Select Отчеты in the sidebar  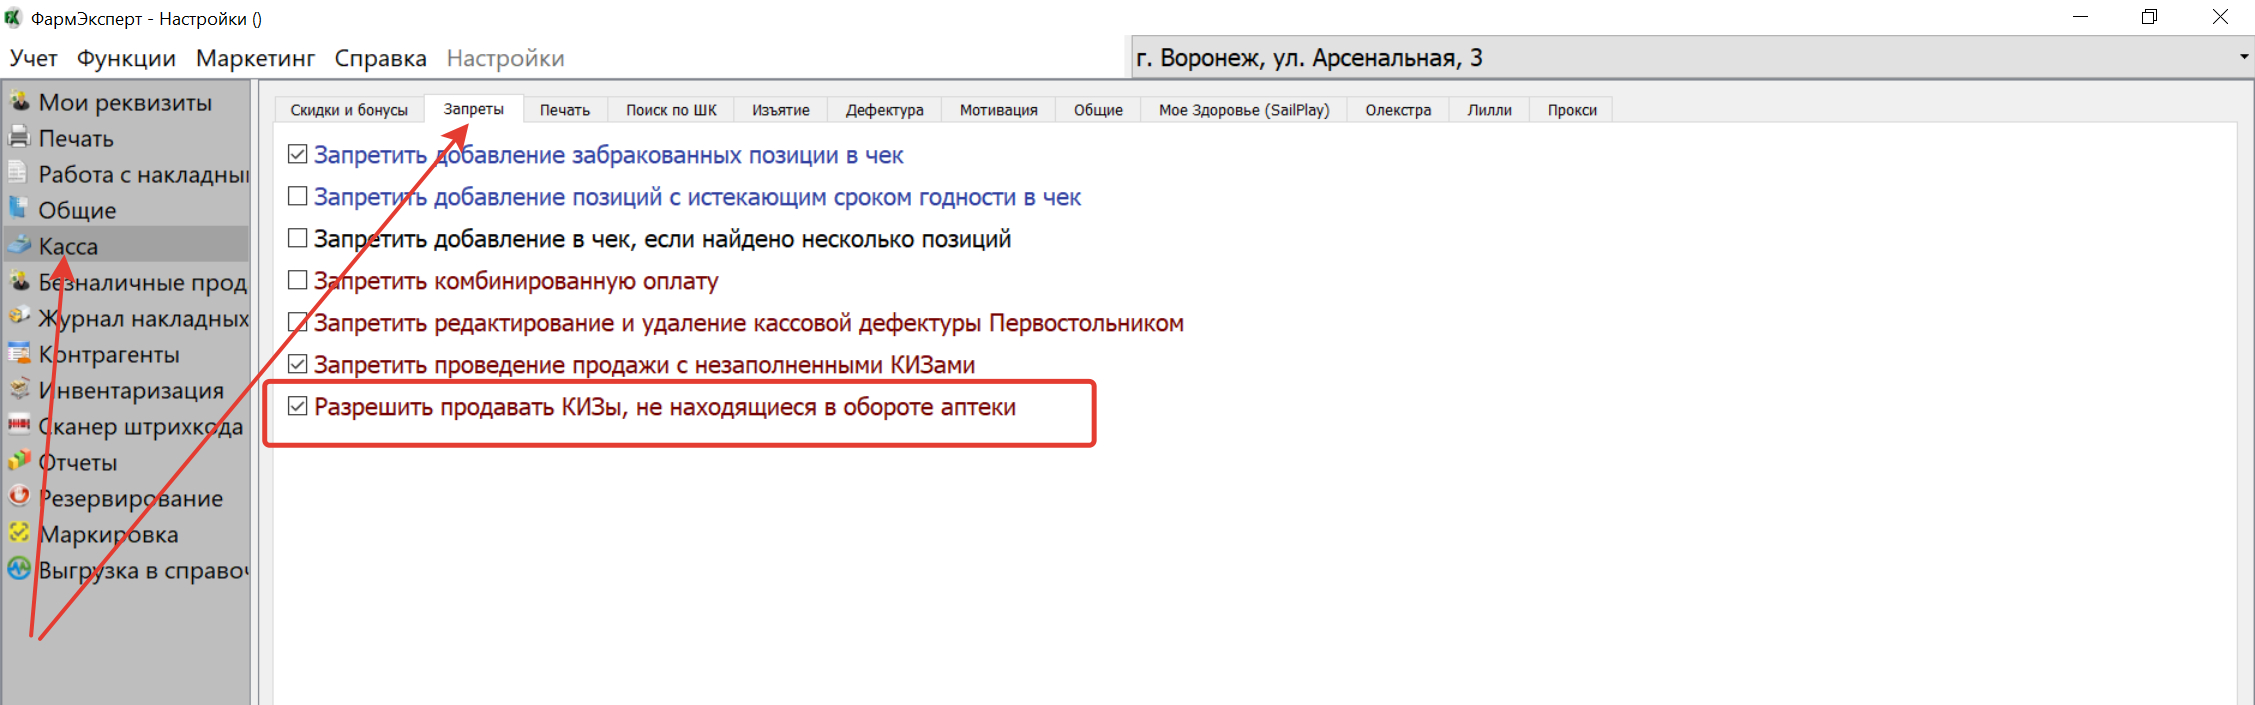point(78,462)
